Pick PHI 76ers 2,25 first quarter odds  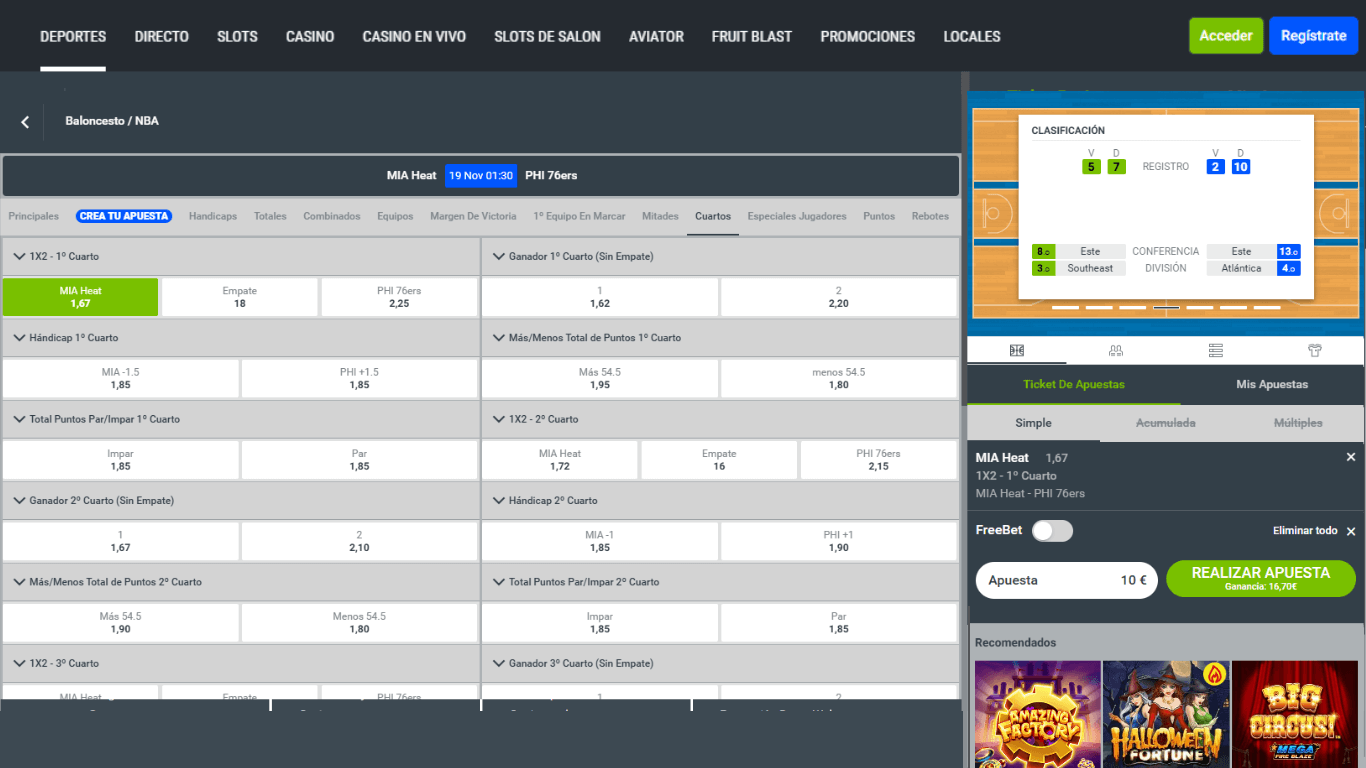pyautogui.click(x=399, y=297)
